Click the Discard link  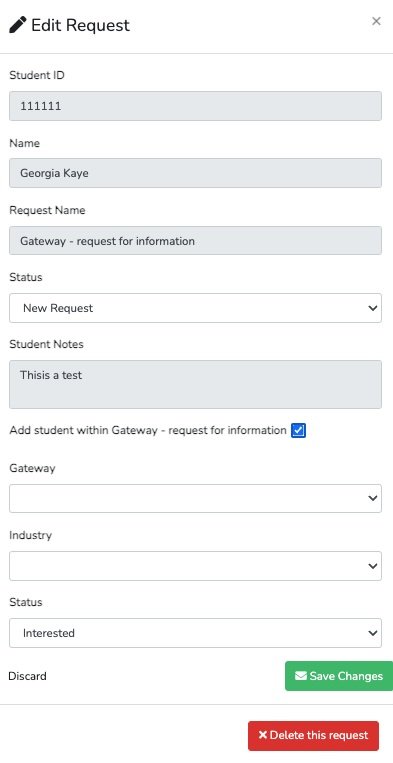[x=28, y=676]
